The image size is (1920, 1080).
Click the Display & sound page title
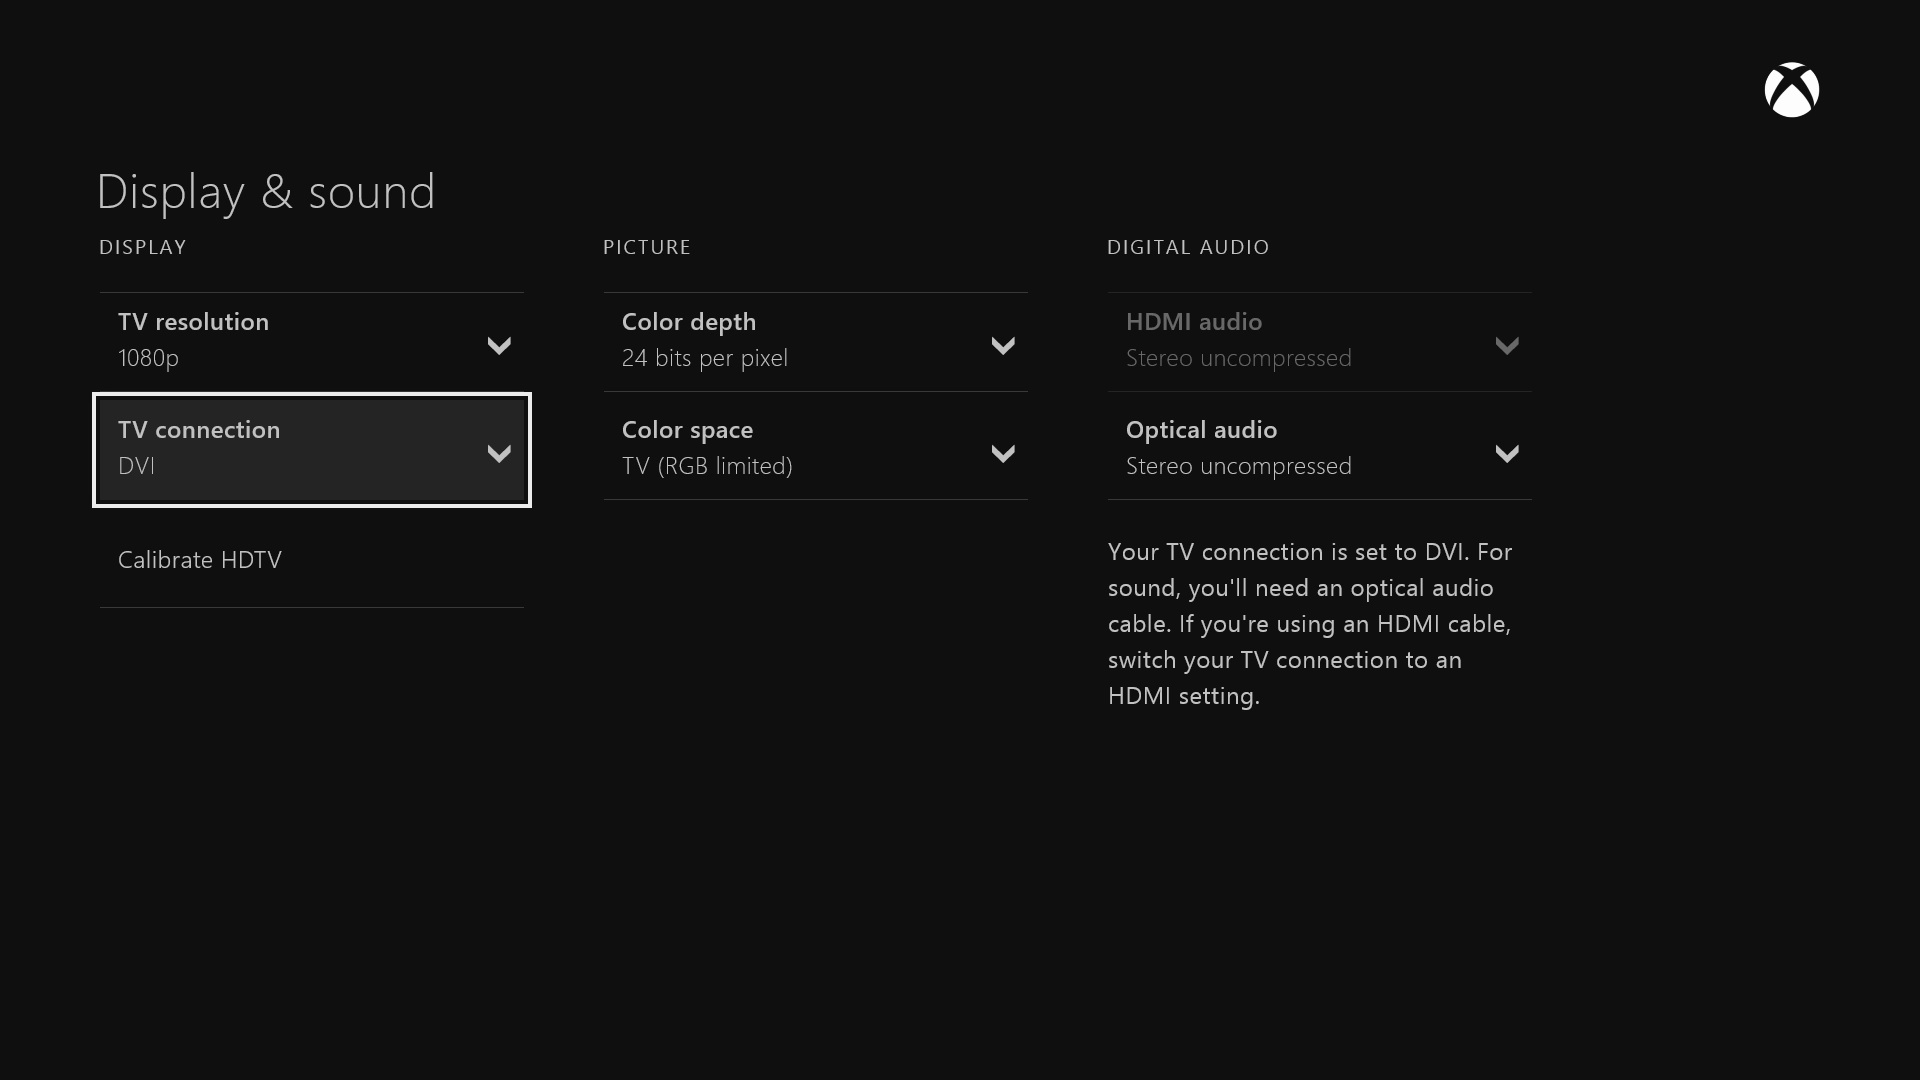point(266,191)
